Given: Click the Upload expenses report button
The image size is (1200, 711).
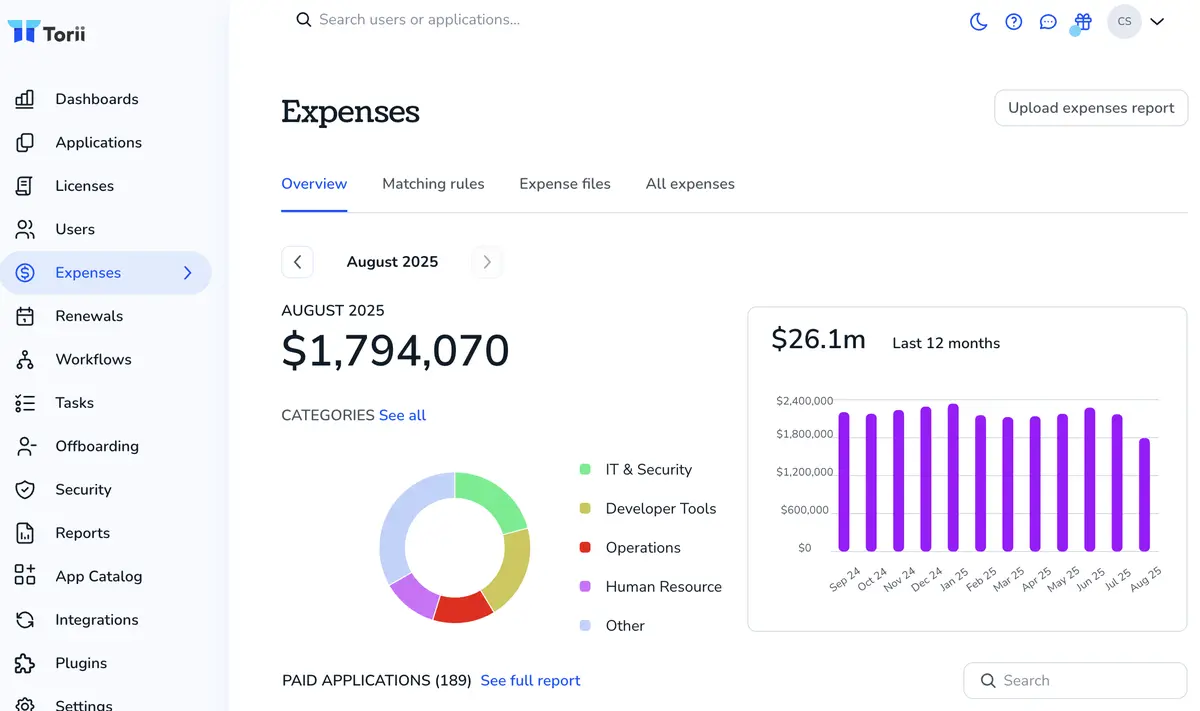Looking at the screenshot, I should click(x=1091, y=108).
